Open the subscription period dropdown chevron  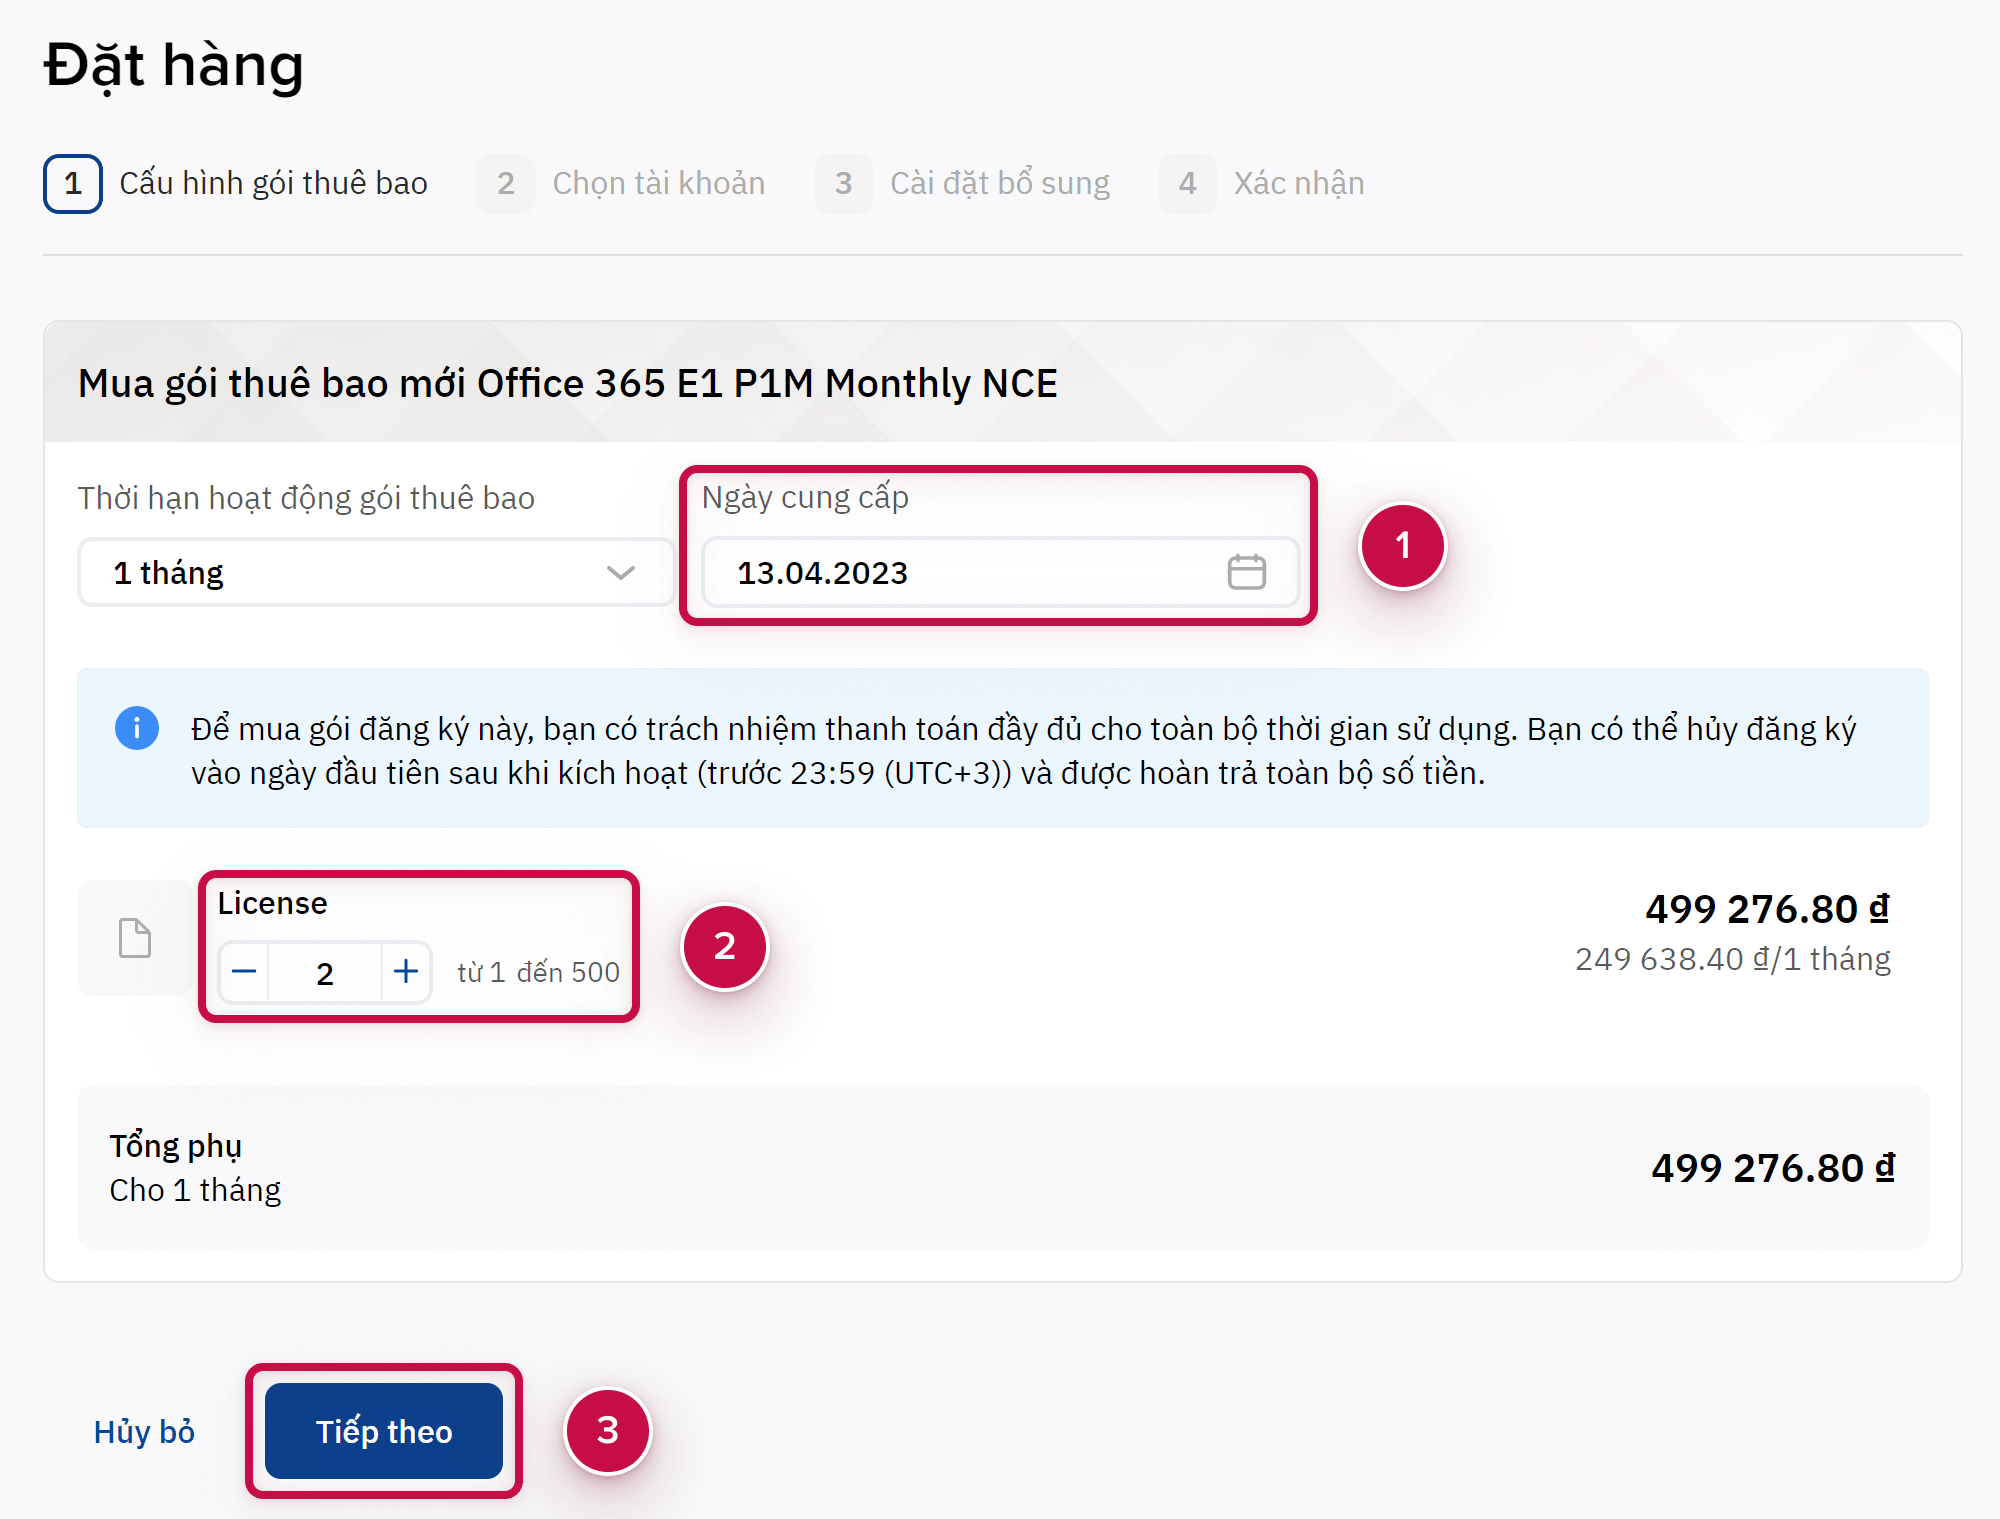point(621,573)
